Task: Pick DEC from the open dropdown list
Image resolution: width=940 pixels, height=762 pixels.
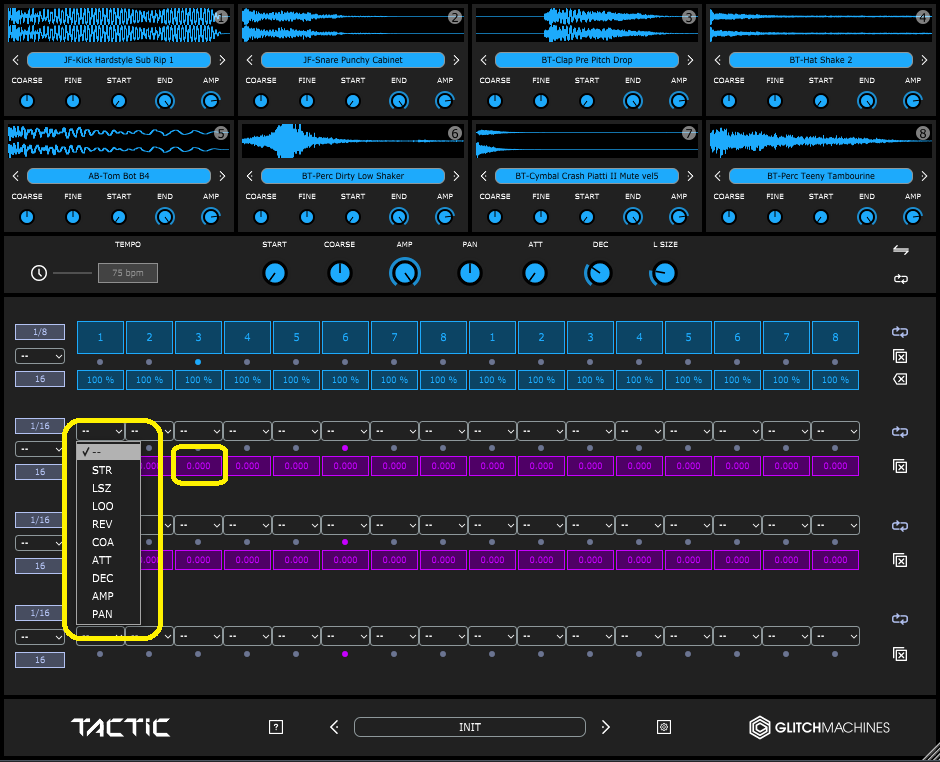Action: [x=109, y=578]
